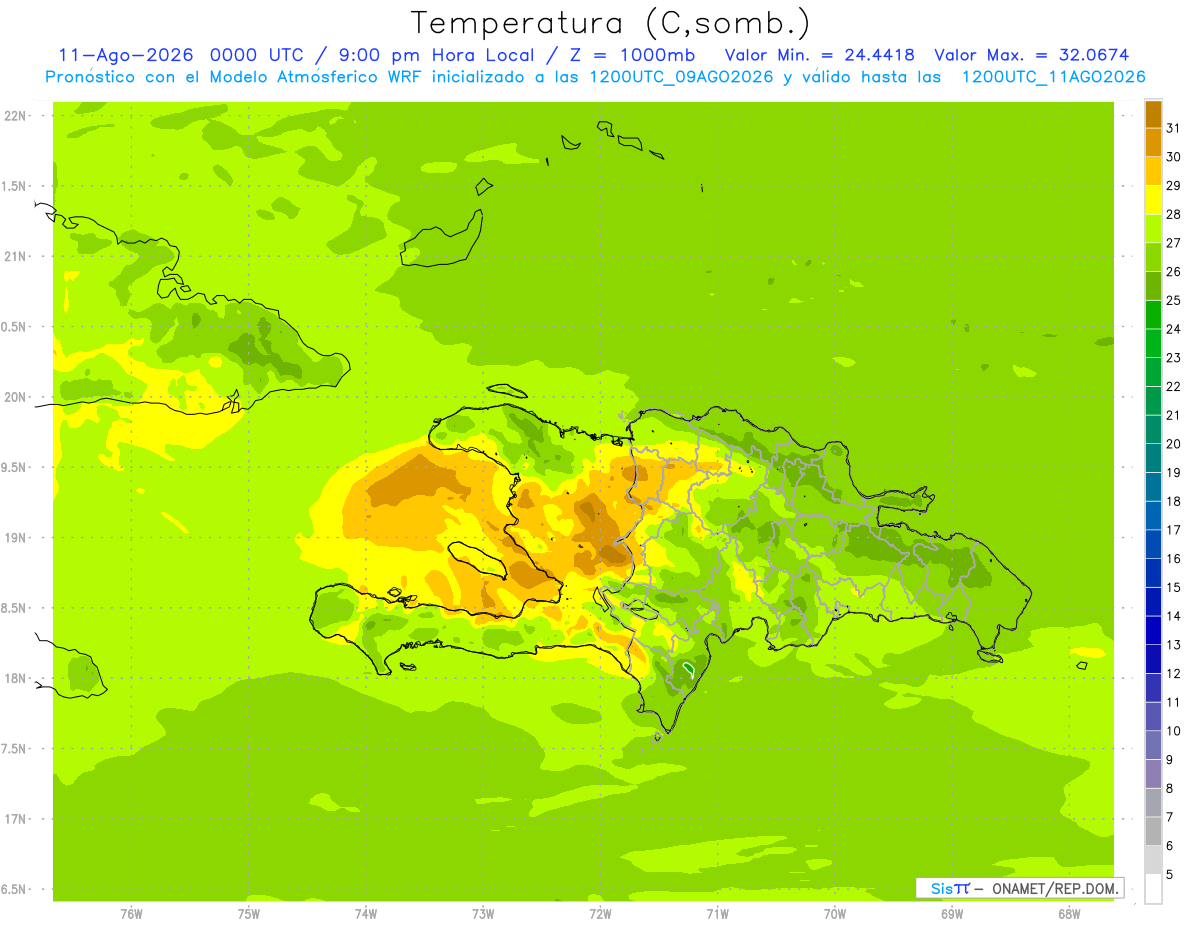Pick the yellow legend swatch between 28 and 29

coord(1153,200)
